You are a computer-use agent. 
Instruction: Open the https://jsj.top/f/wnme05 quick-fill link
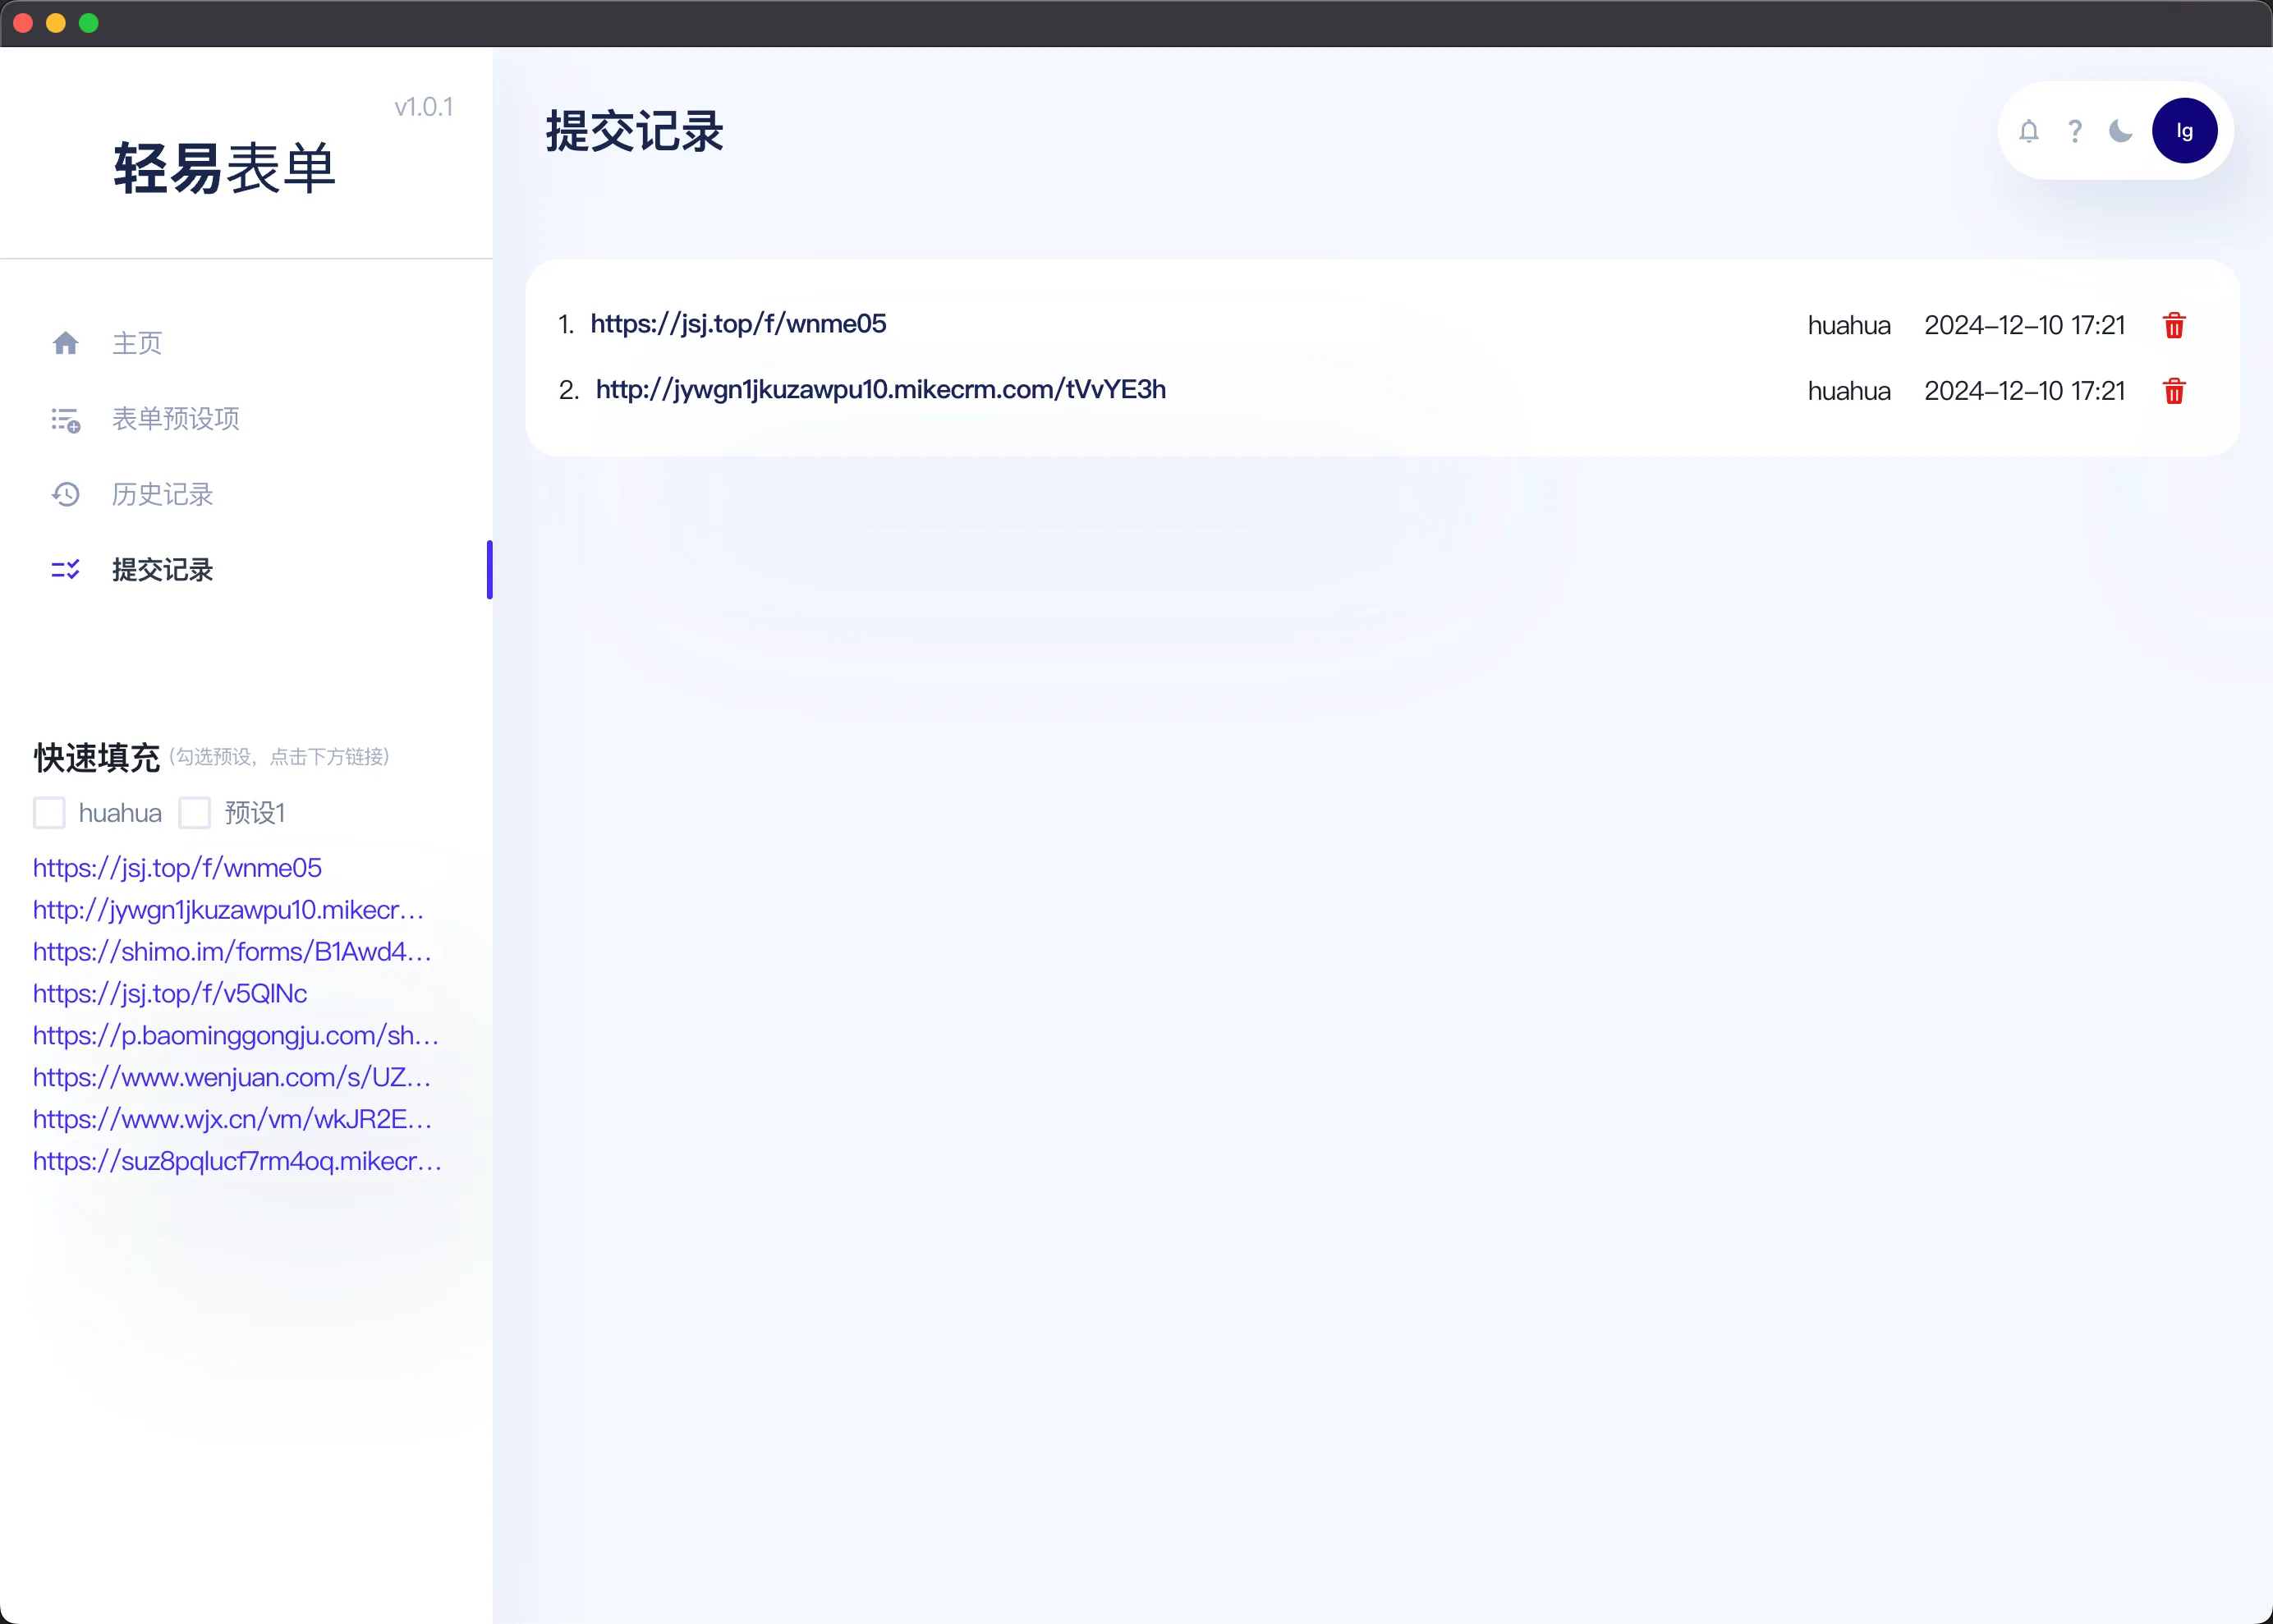[x=177, y=868]
